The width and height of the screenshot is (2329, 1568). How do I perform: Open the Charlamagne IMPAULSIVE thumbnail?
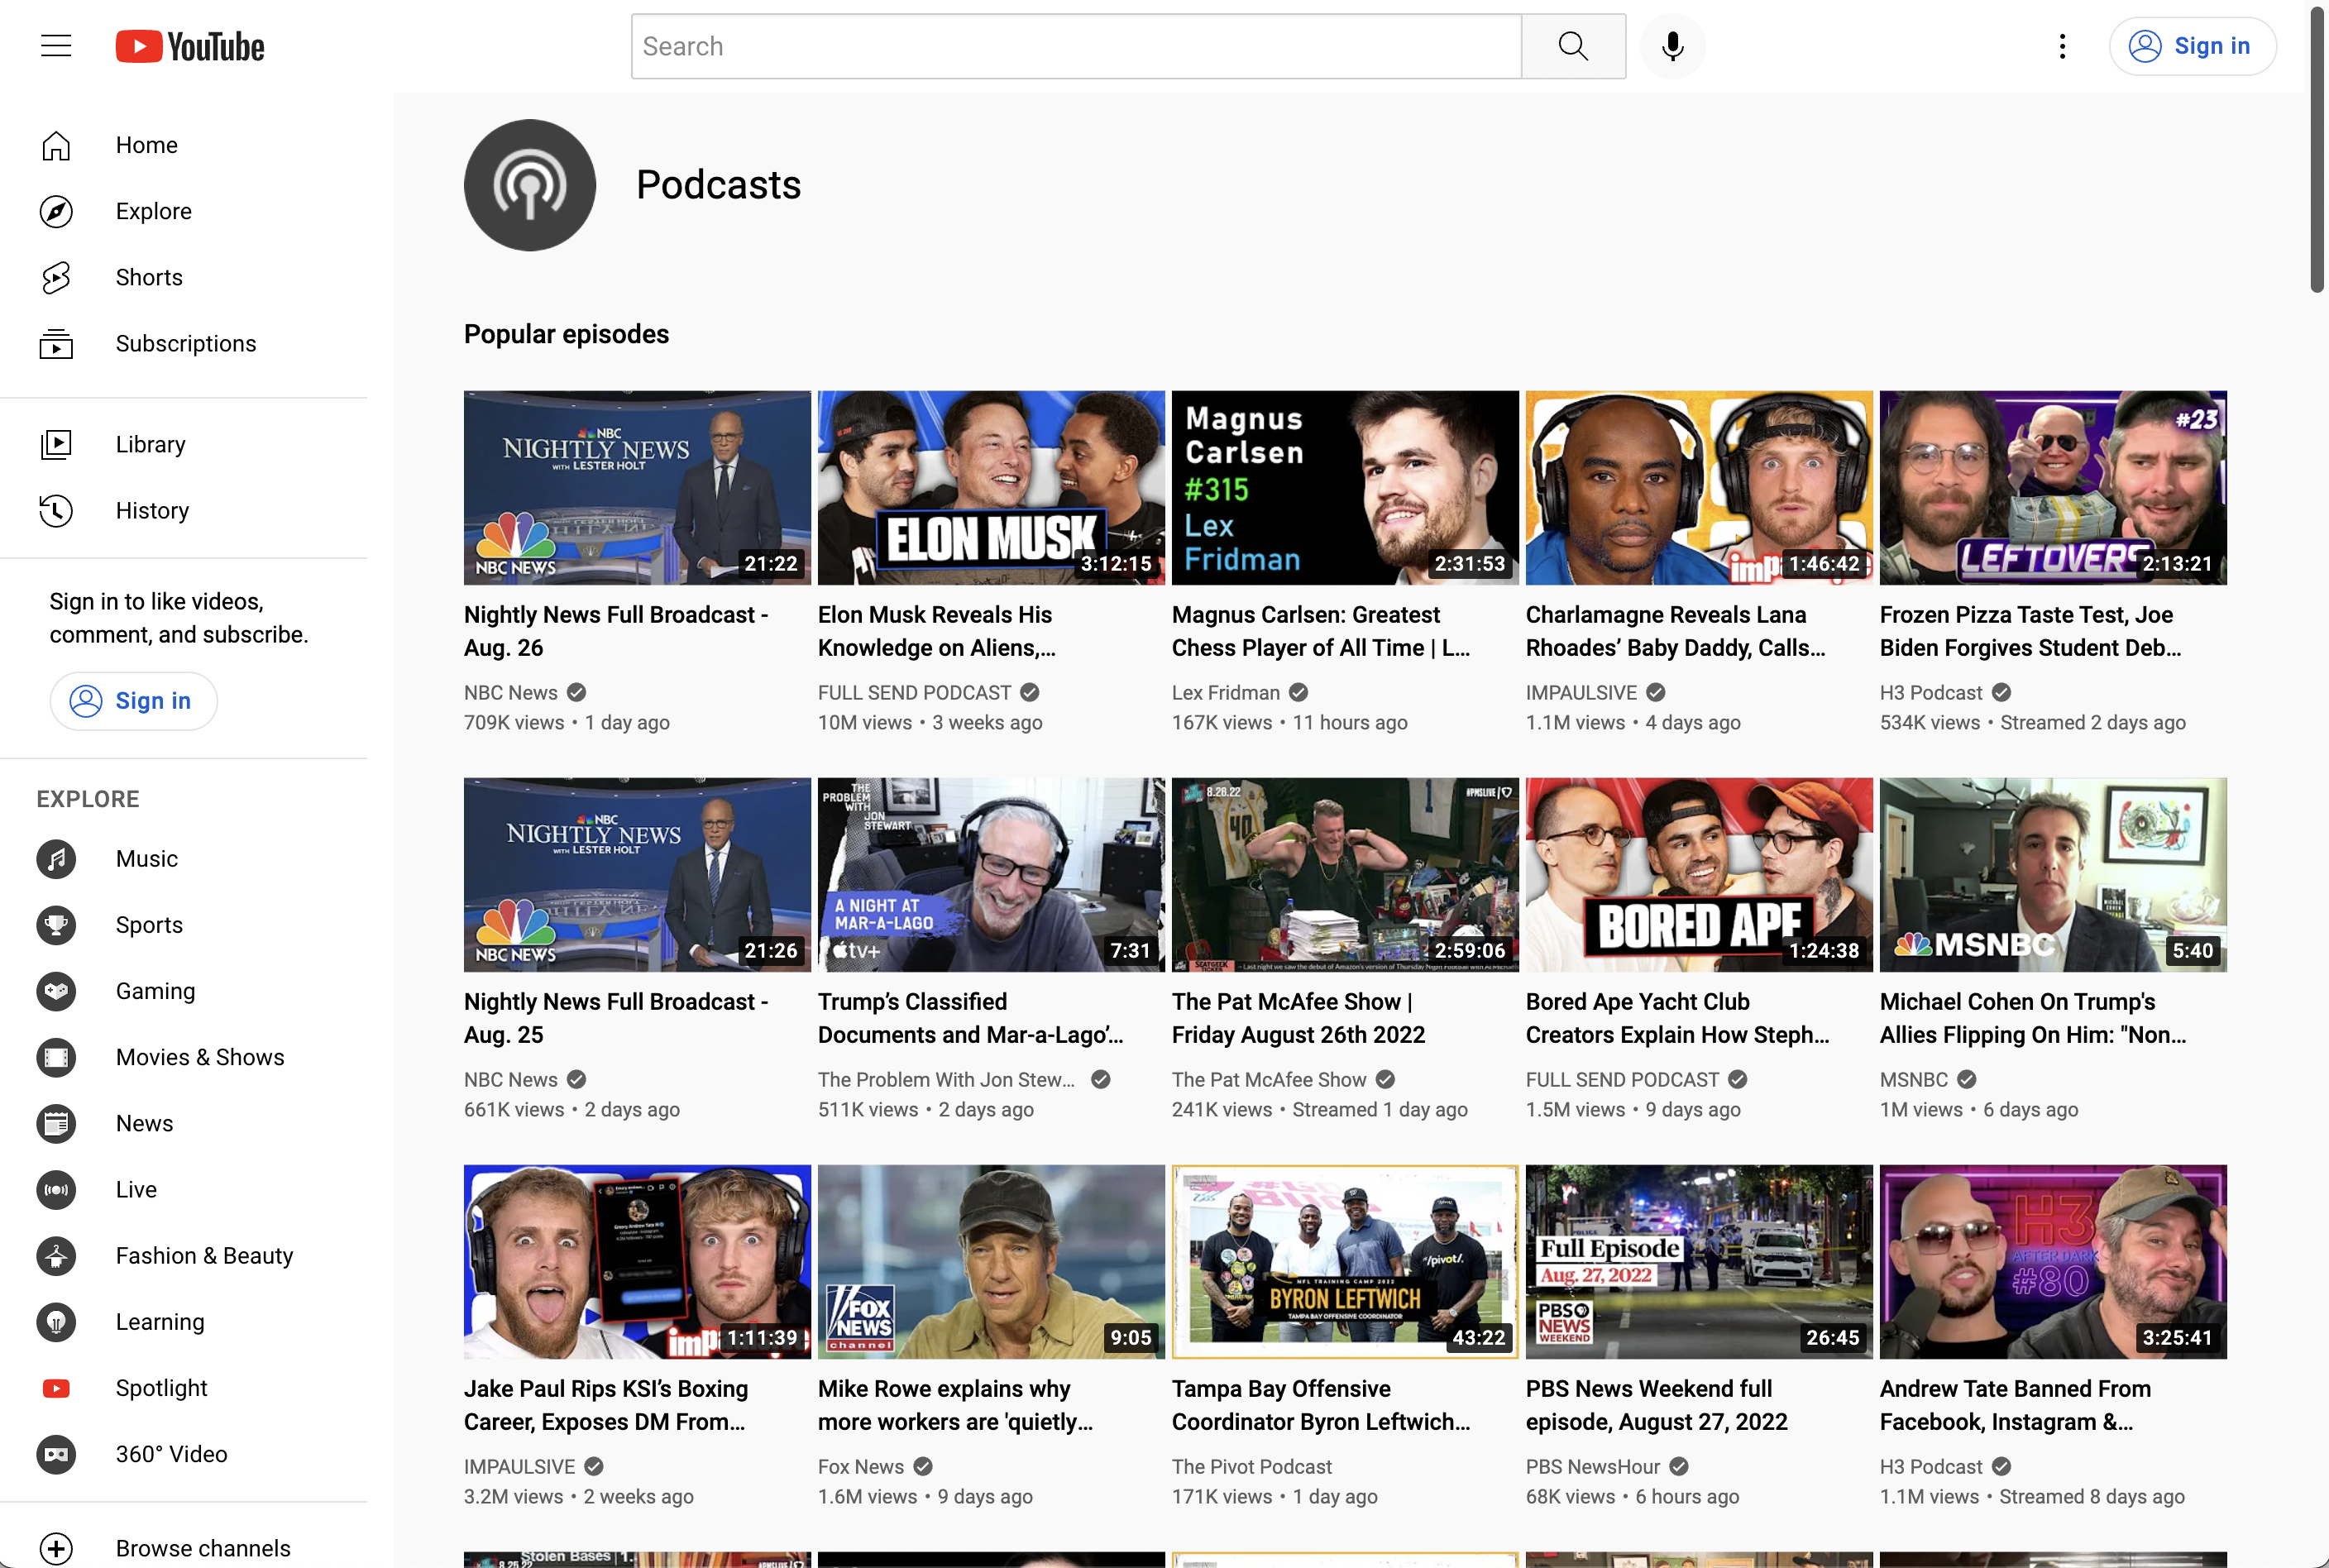[x=1699, y=487]
